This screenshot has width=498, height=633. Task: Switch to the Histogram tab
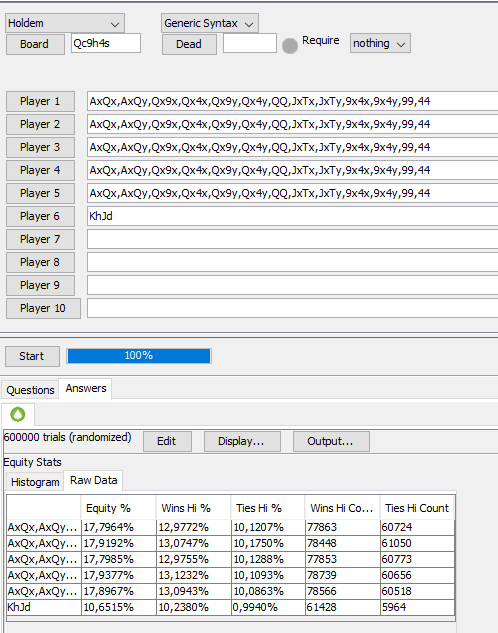point(35,482)
